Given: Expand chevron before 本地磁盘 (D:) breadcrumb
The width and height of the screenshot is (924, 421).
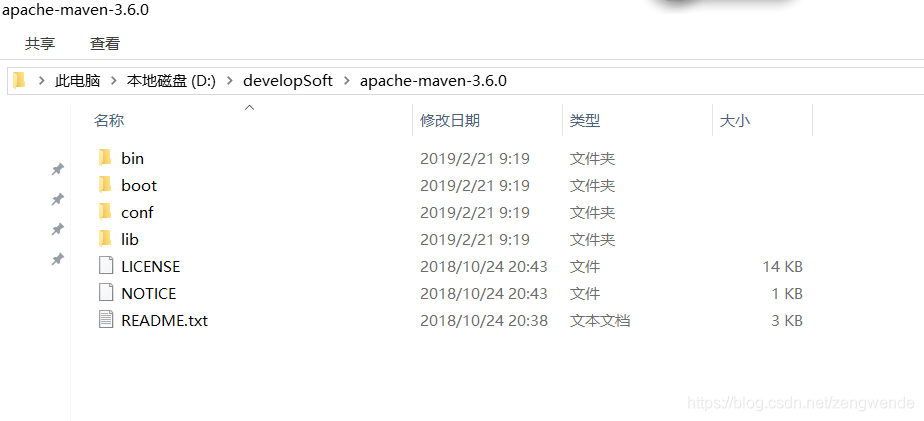Looking at the screenshot, I should point(113,81).
